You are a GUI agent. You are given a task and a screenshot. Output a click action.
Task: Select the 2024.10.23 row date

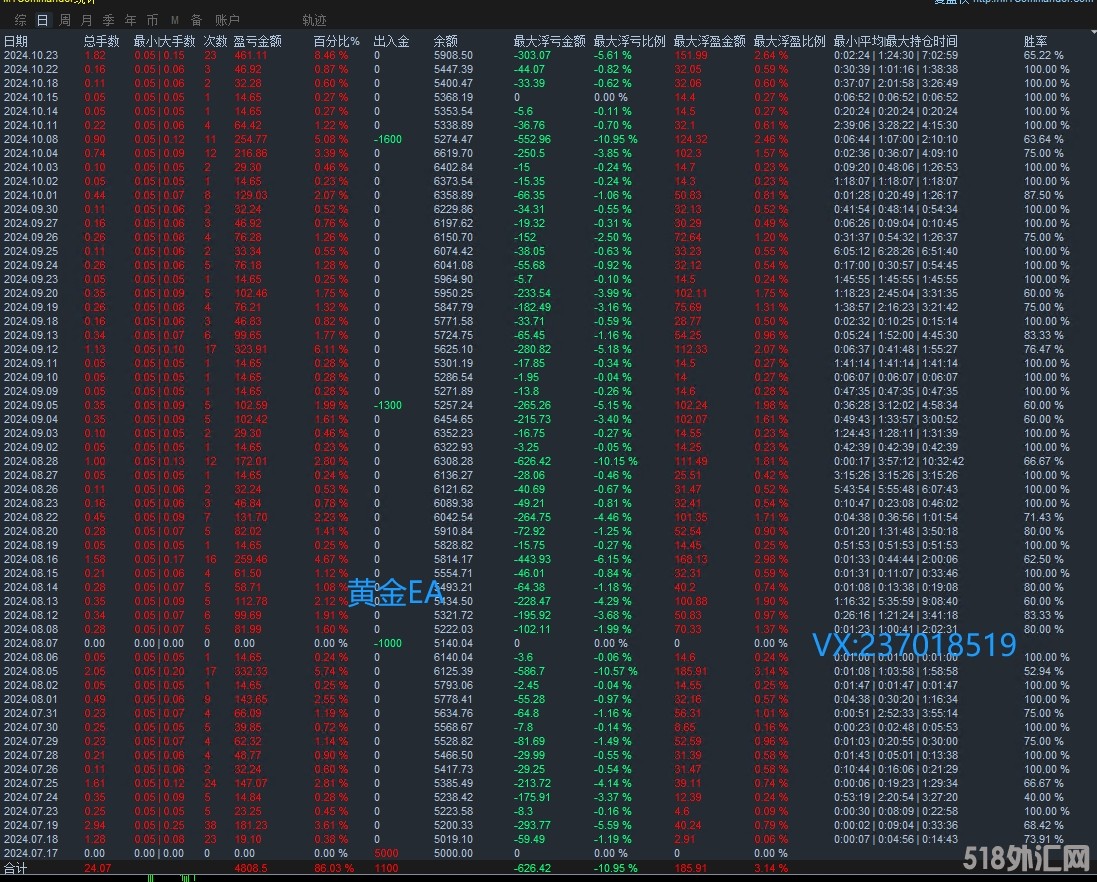30,55
